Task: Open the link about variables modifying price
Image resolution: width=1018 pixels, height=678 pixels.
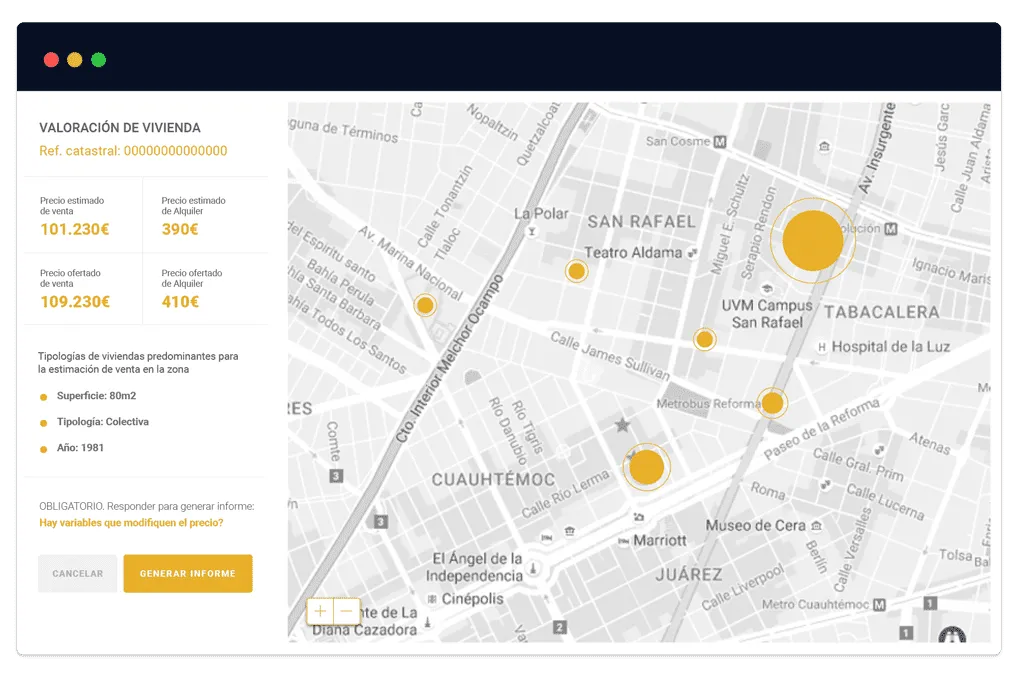Action: pyautogui.click(x=131, y=523)
